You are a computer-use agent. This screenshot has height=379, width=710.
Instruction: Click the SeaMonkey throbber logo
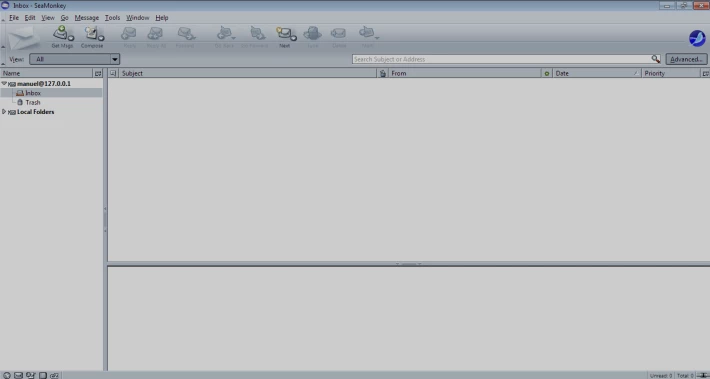(697, 38)
